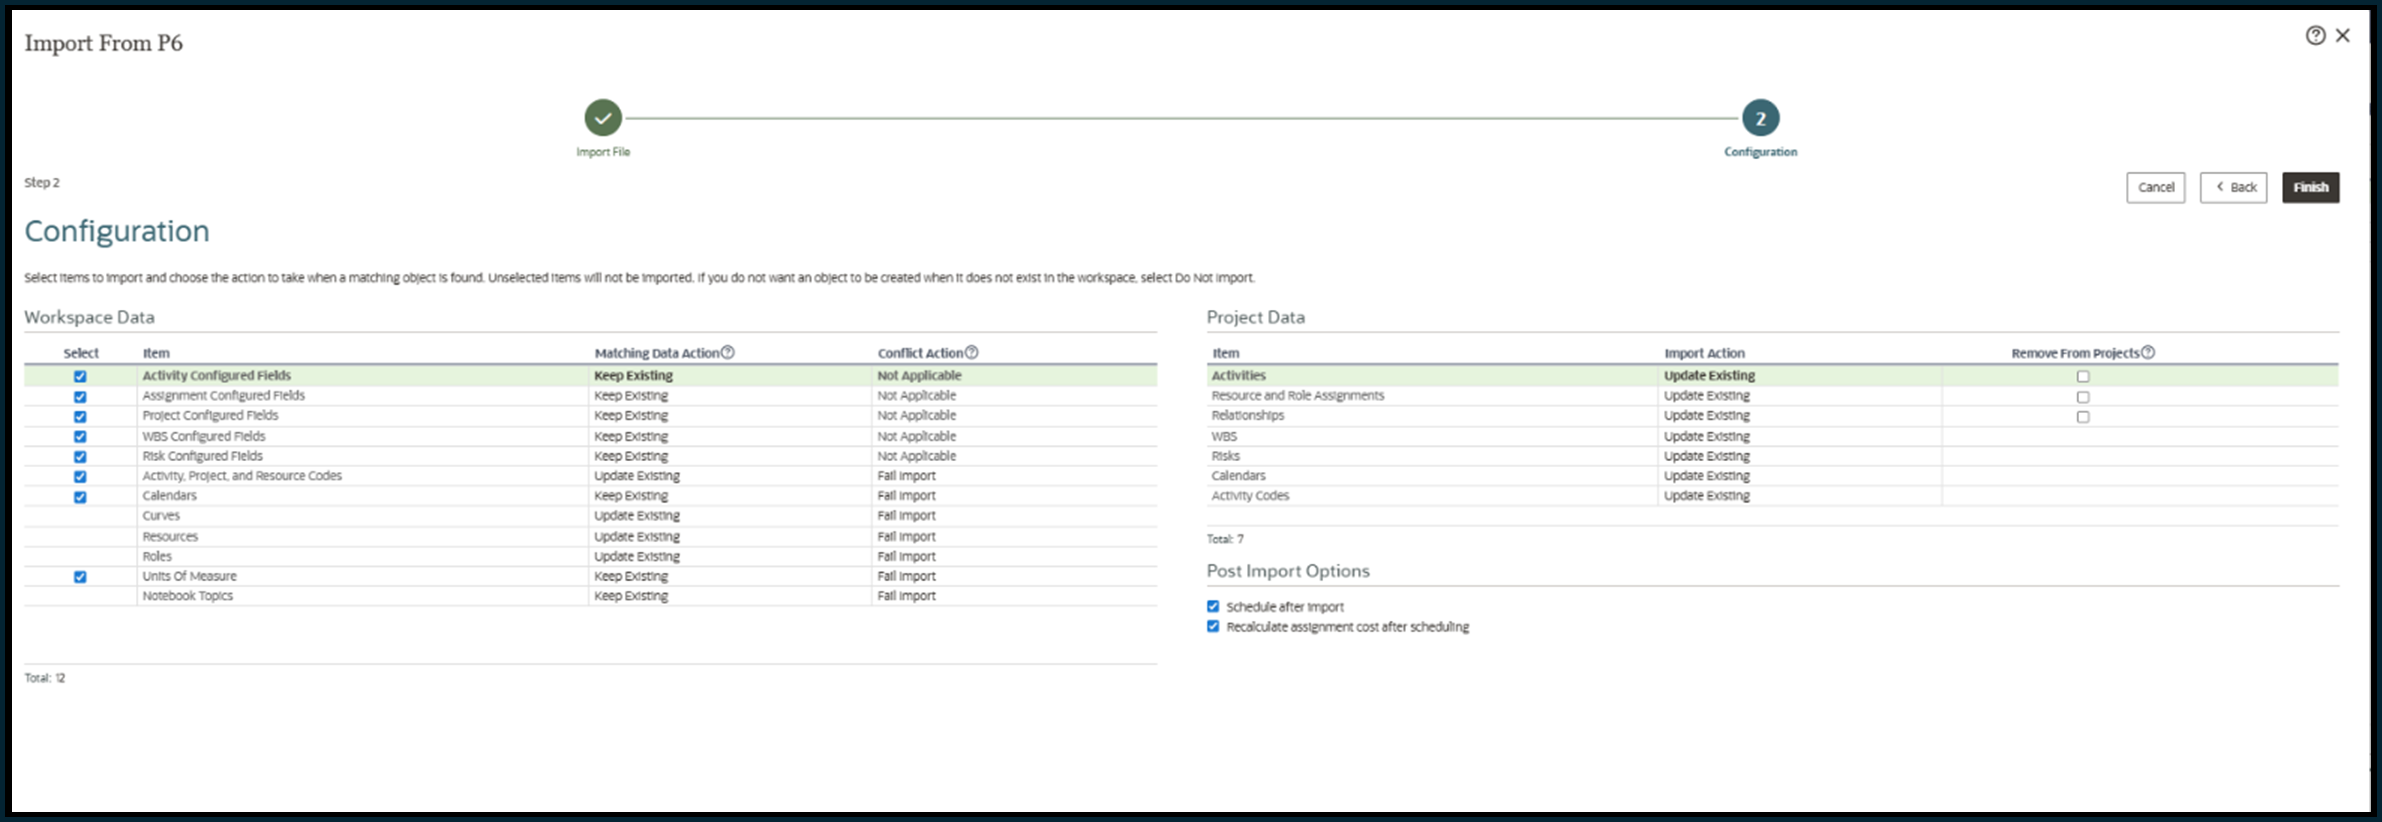Click Not Applicable for WBS Configured Fields

pyautogui.click(x=916, y=436)
